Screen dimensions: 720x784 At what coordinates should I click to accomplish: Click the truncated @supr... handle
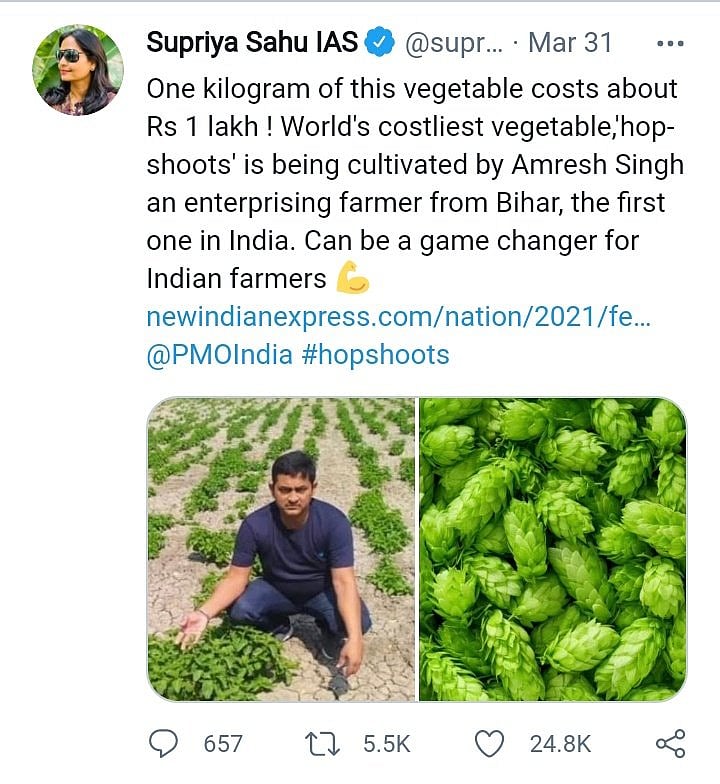[x=453, y=44]
